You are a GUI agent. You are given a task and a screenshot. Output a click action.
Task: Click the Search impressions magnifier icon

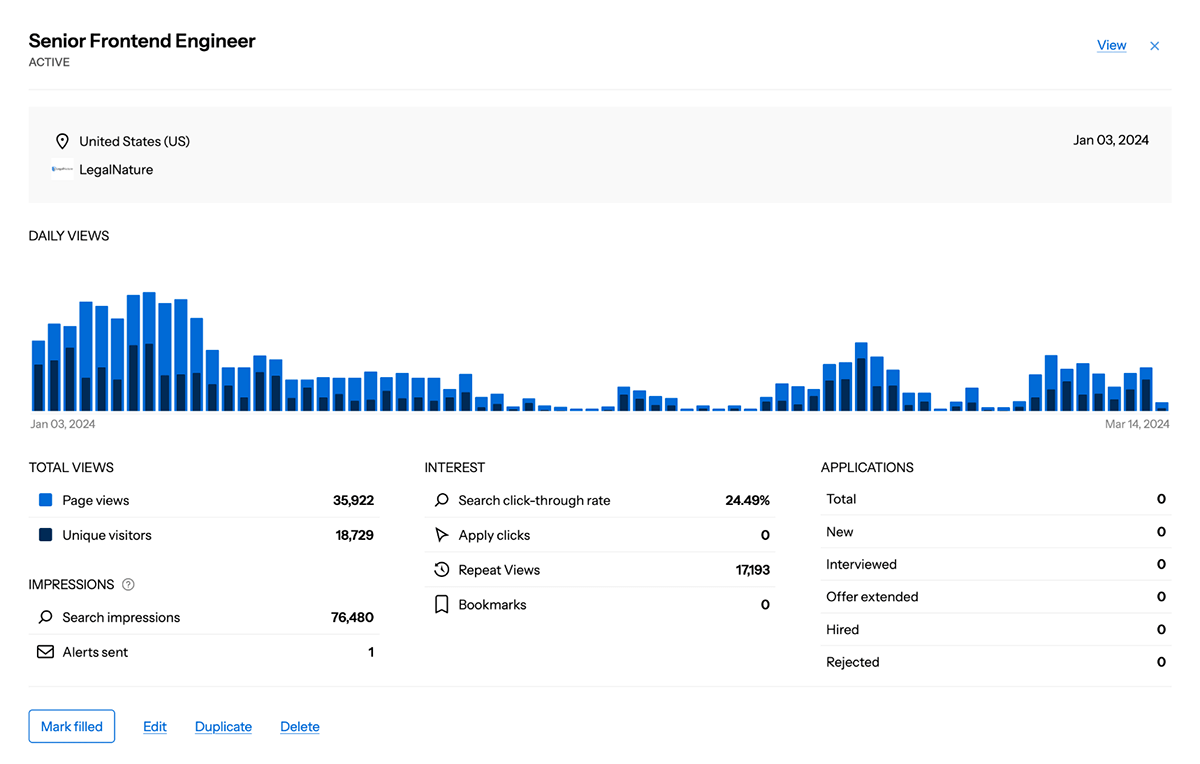click(x=45, y=618)
